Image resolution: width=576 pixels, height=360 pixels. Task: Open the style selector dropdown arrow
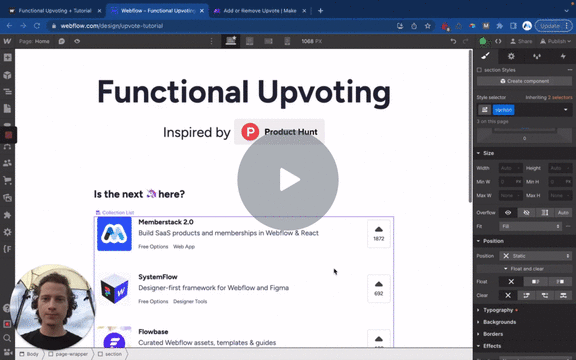tap(566, 110)
